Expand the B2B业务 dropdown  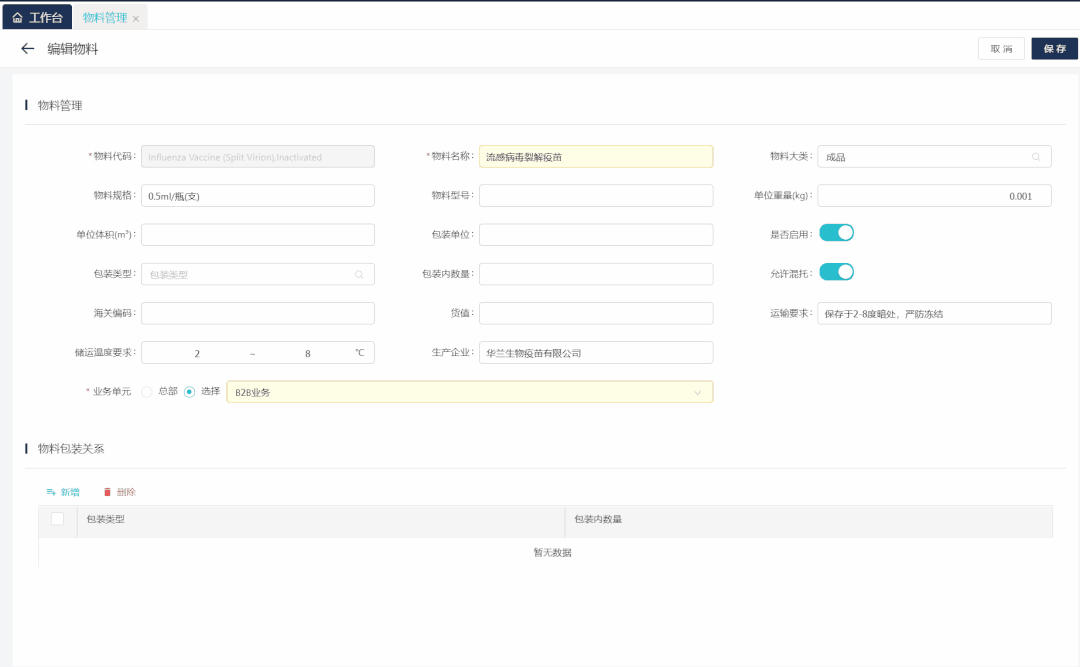tap(697, 393)
